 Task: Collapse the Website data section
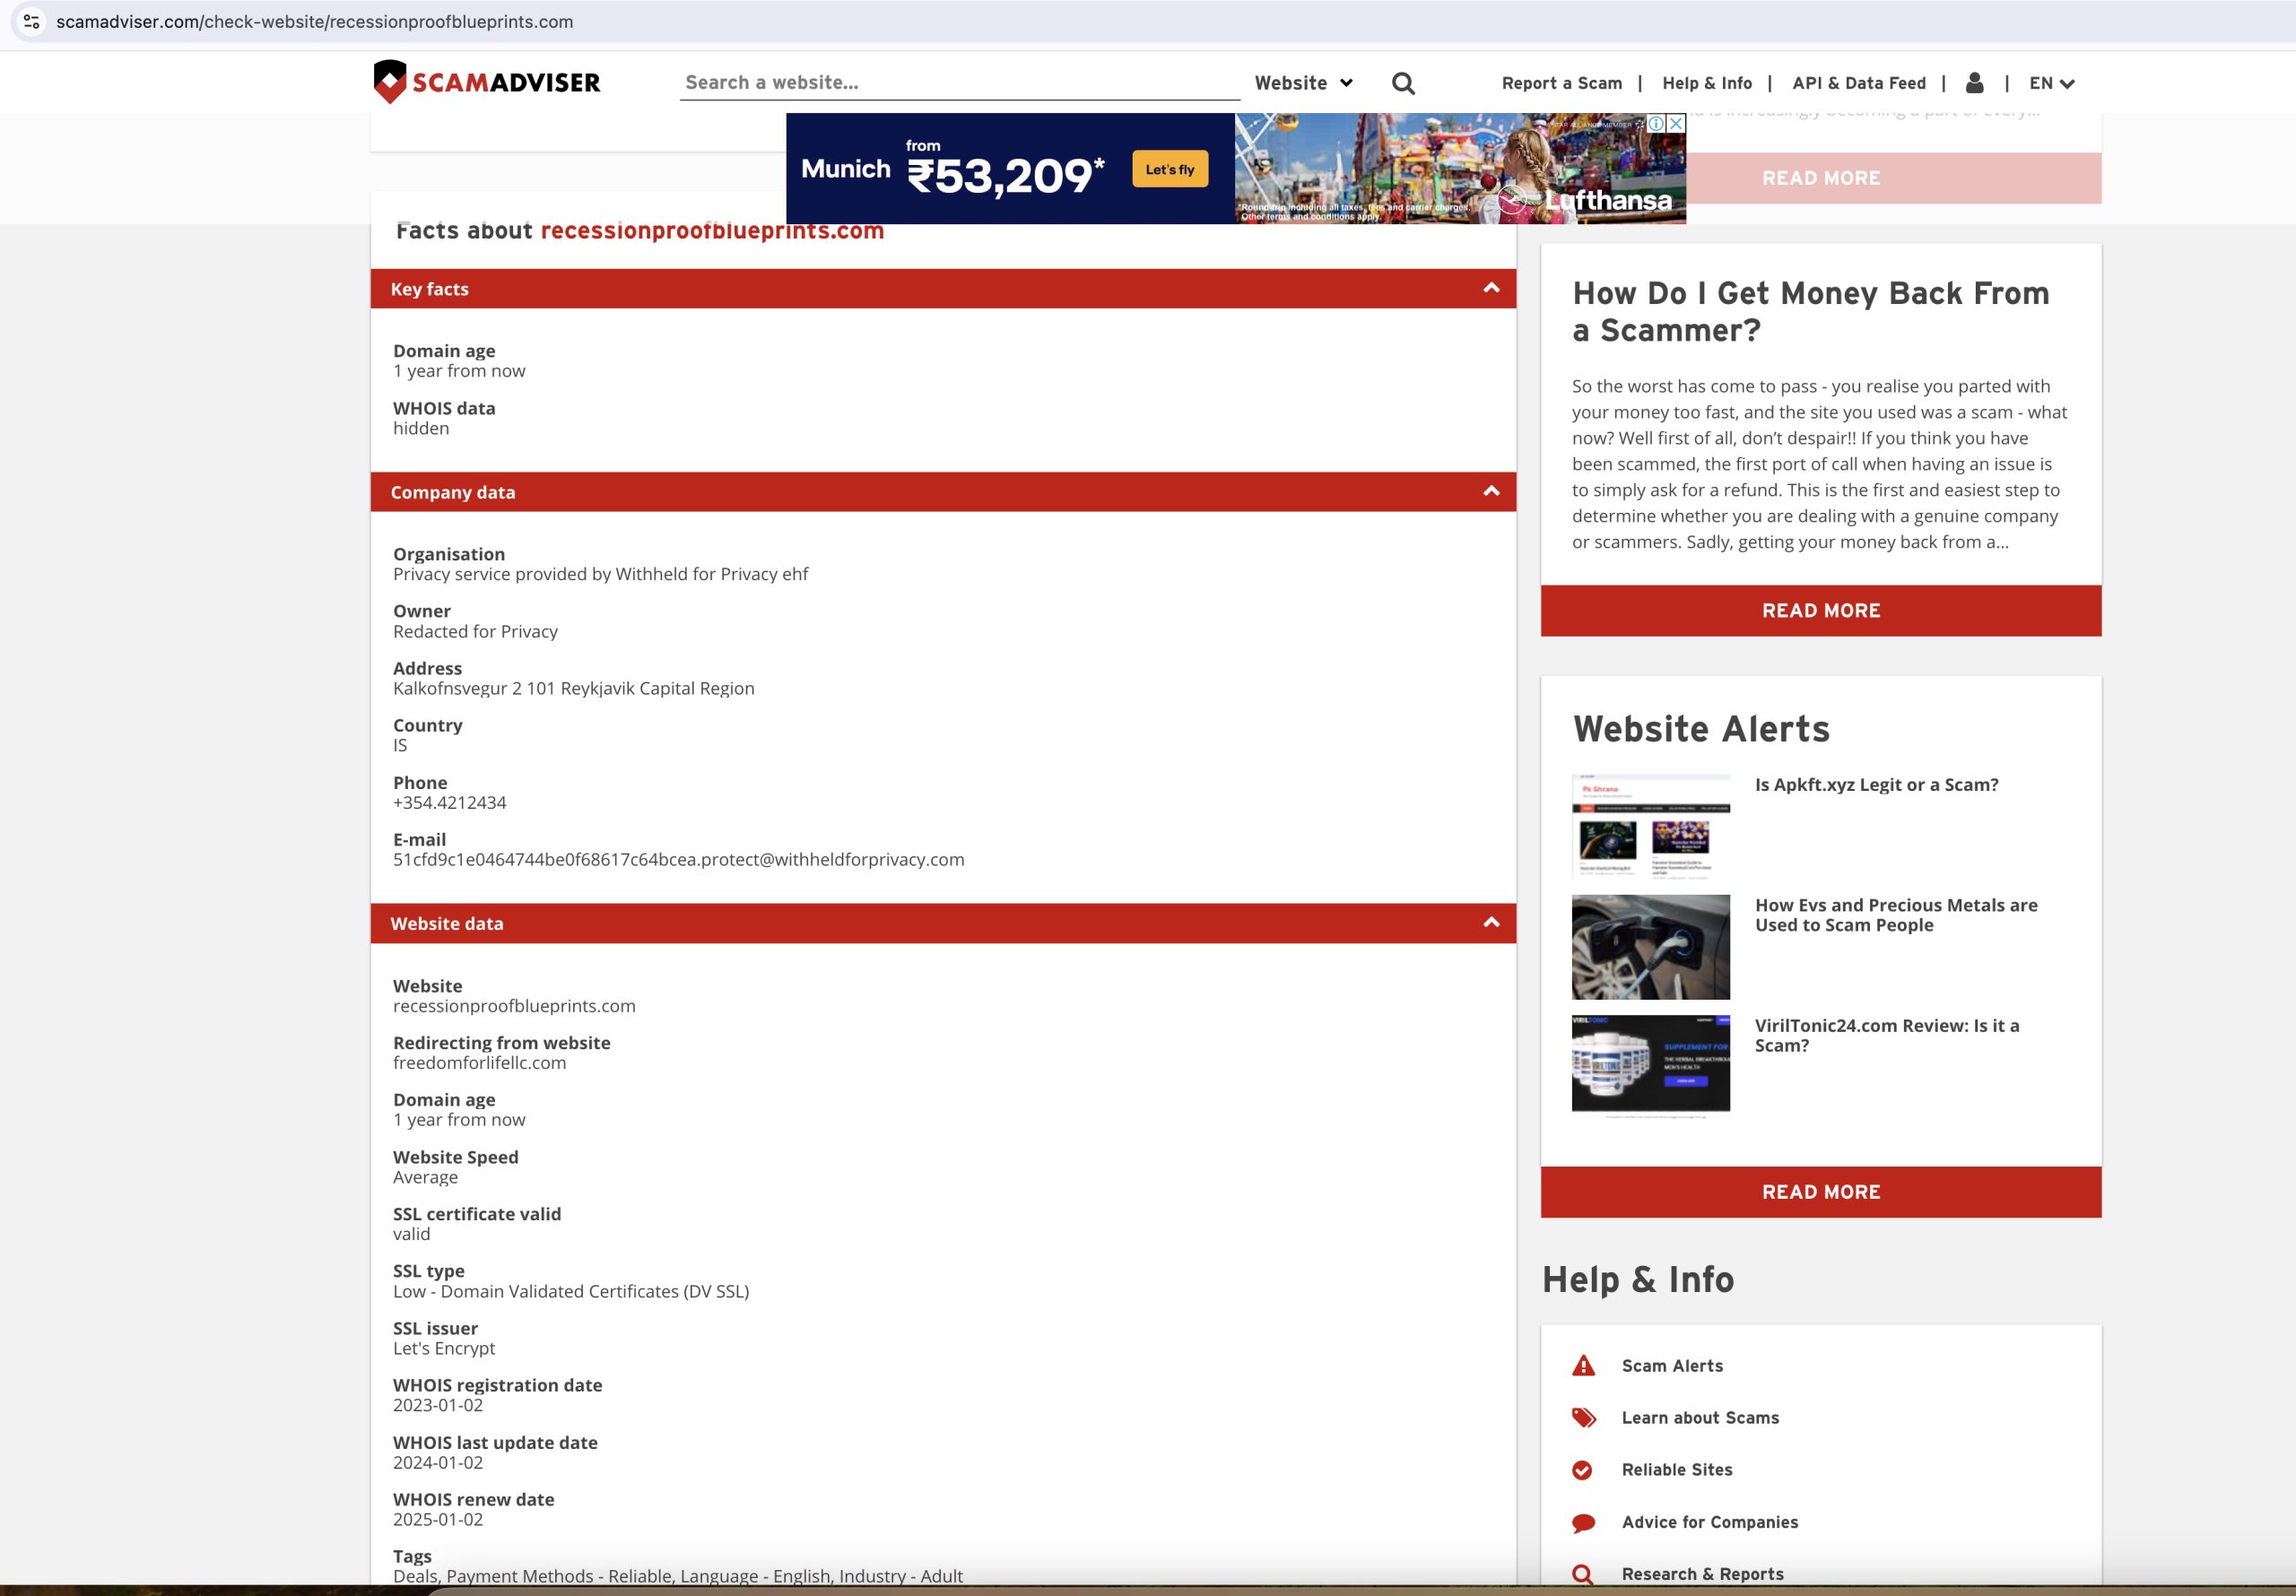(1491, 922)
